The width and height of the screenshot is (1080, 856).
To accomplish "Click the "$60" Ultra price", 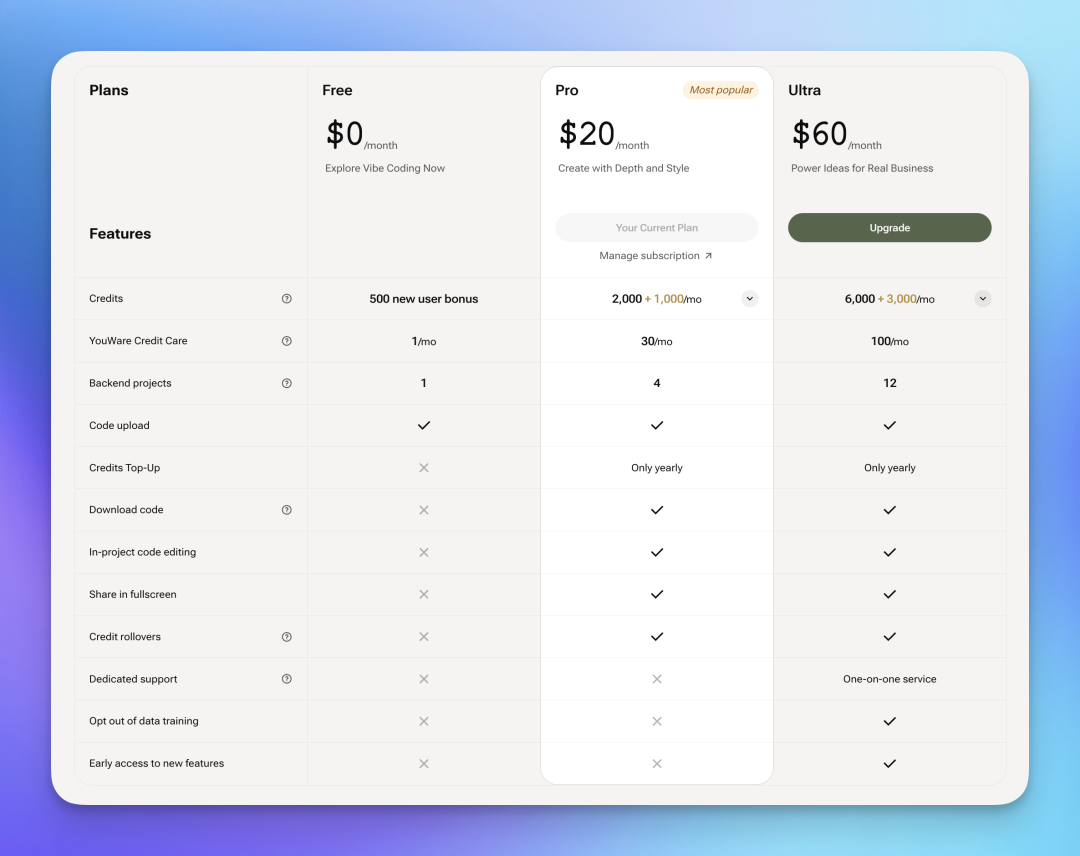I will click(820, 134).
